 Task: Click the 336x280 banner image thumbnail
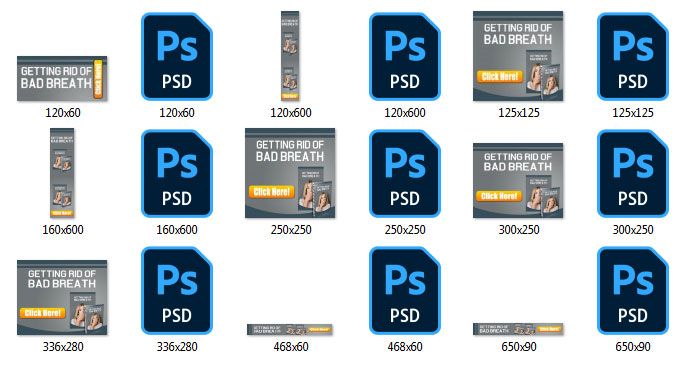point(62,298)
